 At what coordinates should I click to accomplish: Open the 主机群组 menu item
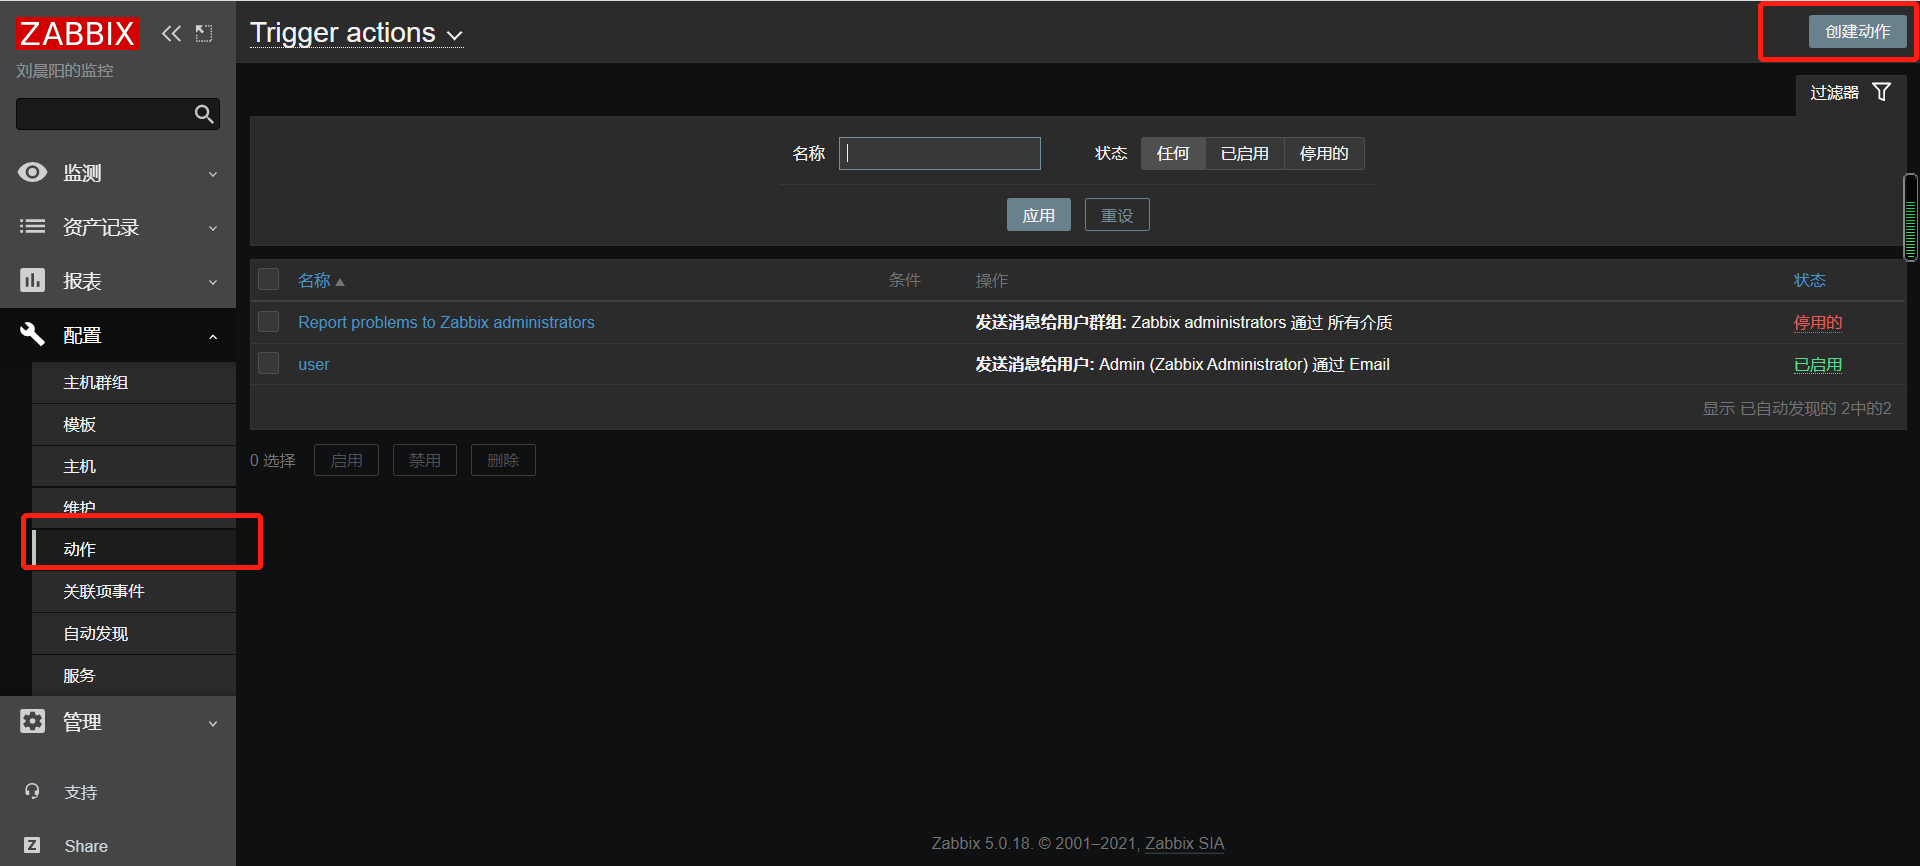[x=134, y=382]
